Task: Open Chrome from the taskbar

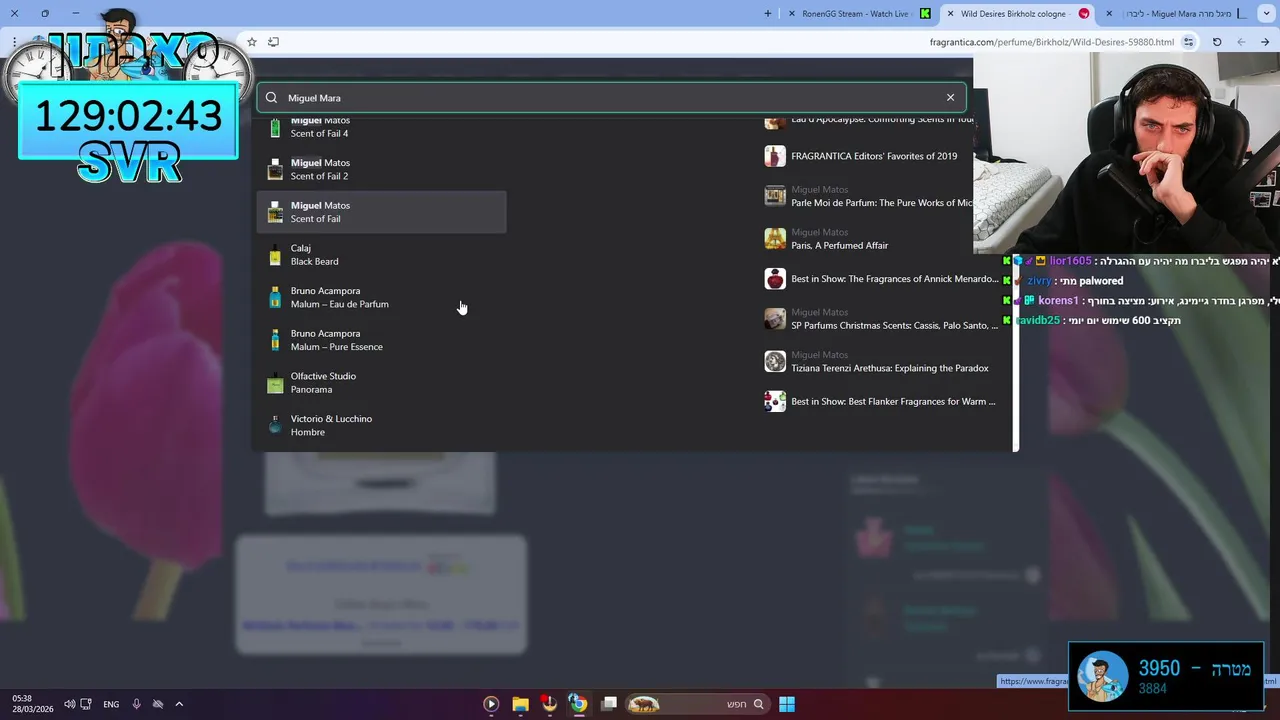Action: (x=578, y=704)
